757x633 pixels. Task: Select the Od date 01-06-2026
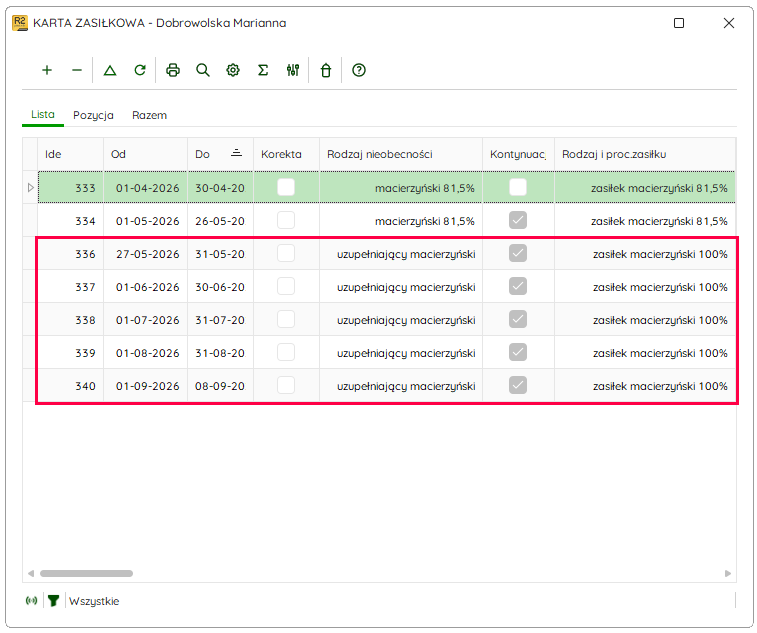(145, 287)
